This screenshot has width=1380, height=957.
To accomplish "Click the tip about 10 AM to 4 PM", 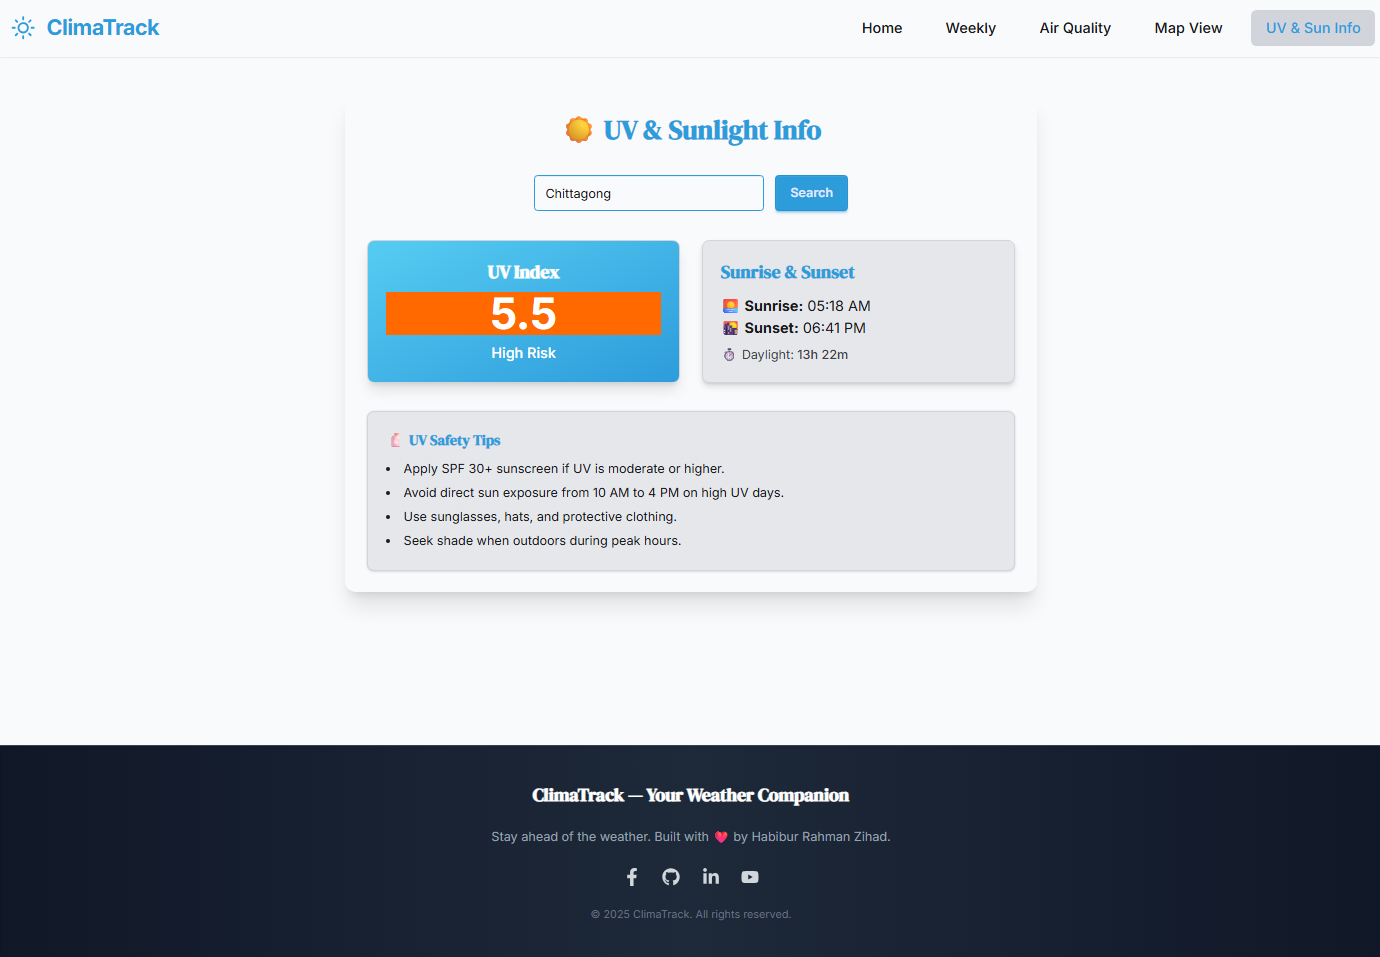I will pos(594,493).
